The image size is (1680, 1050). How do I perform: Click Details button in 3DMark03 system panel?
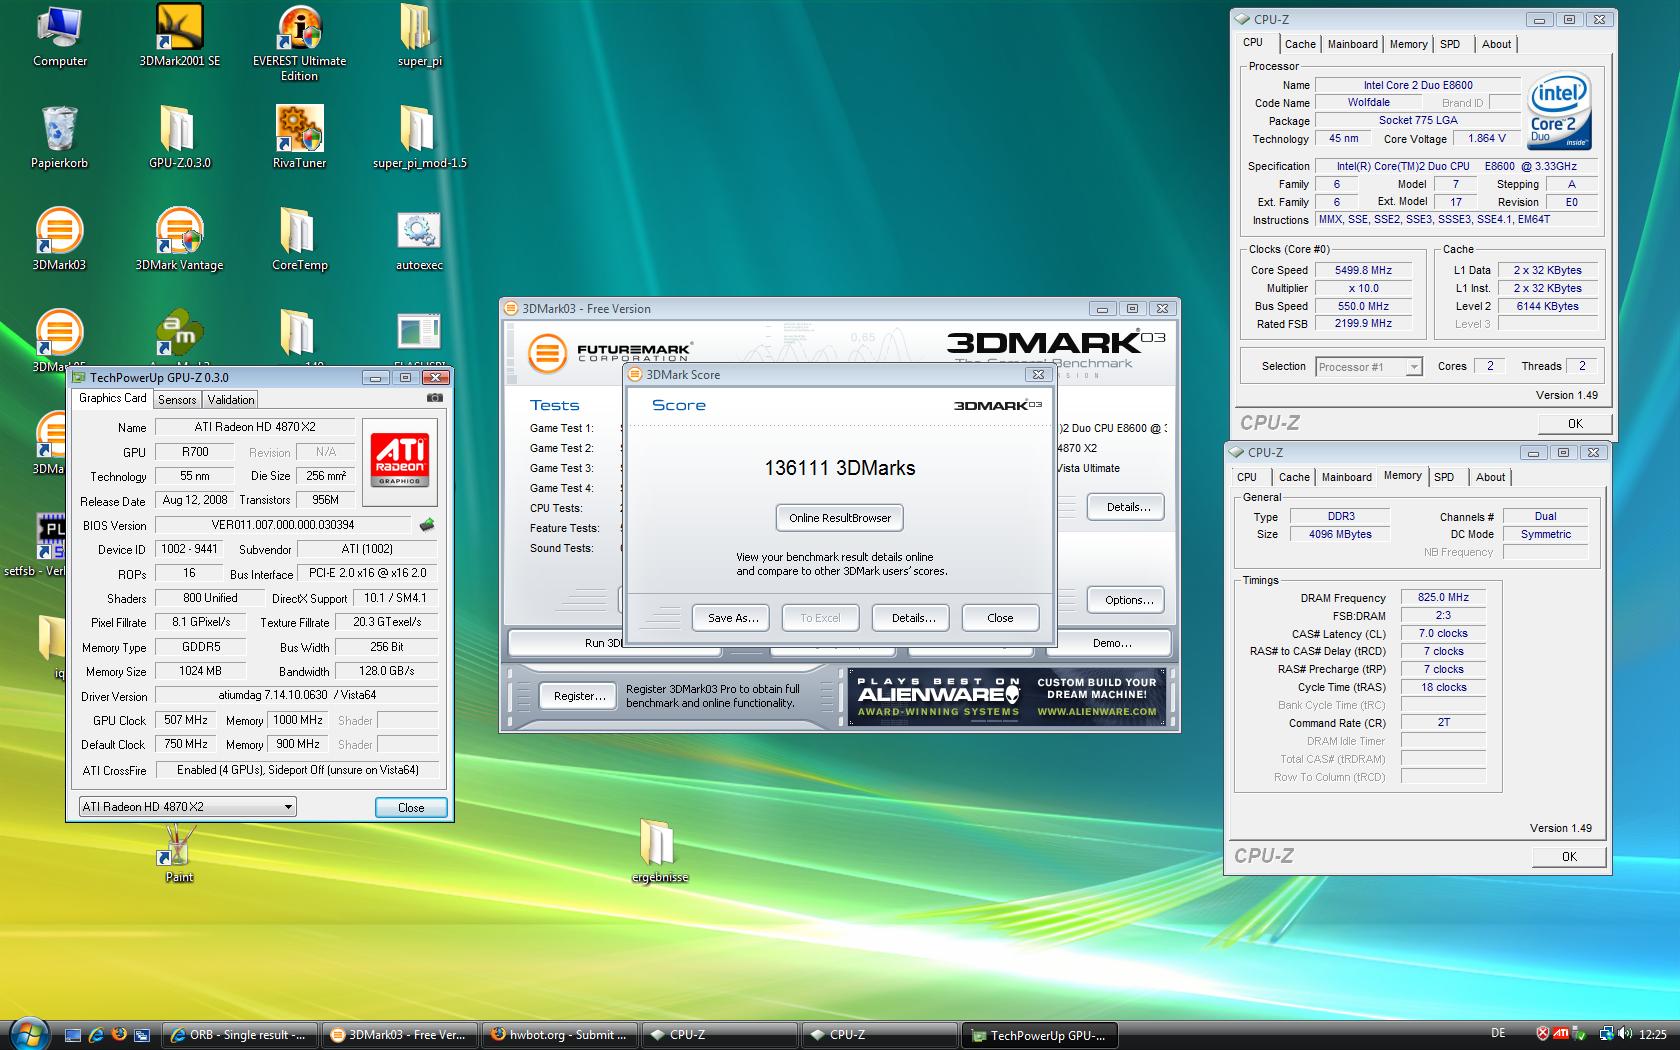(1128, 507)
